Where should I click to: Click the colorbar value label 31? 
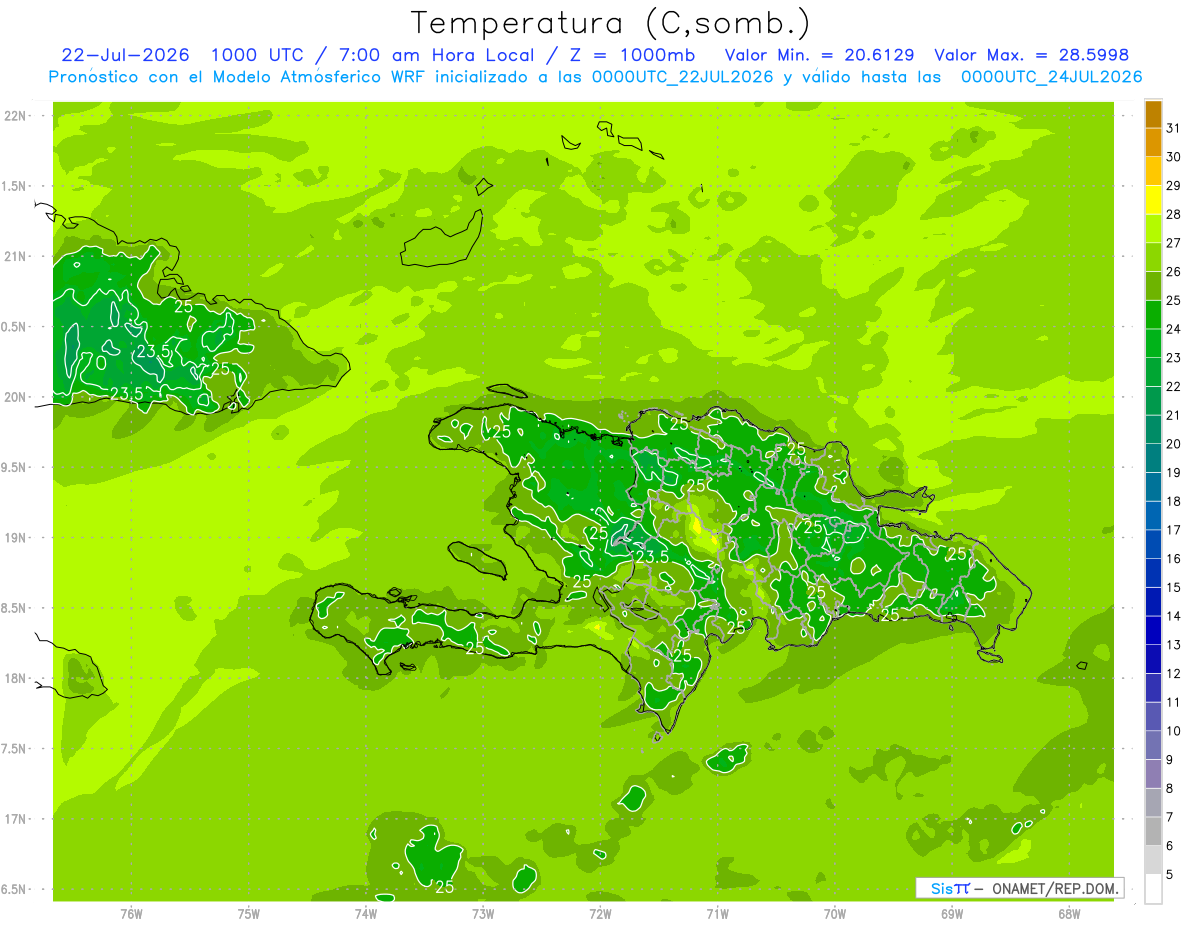(1175, 128)
